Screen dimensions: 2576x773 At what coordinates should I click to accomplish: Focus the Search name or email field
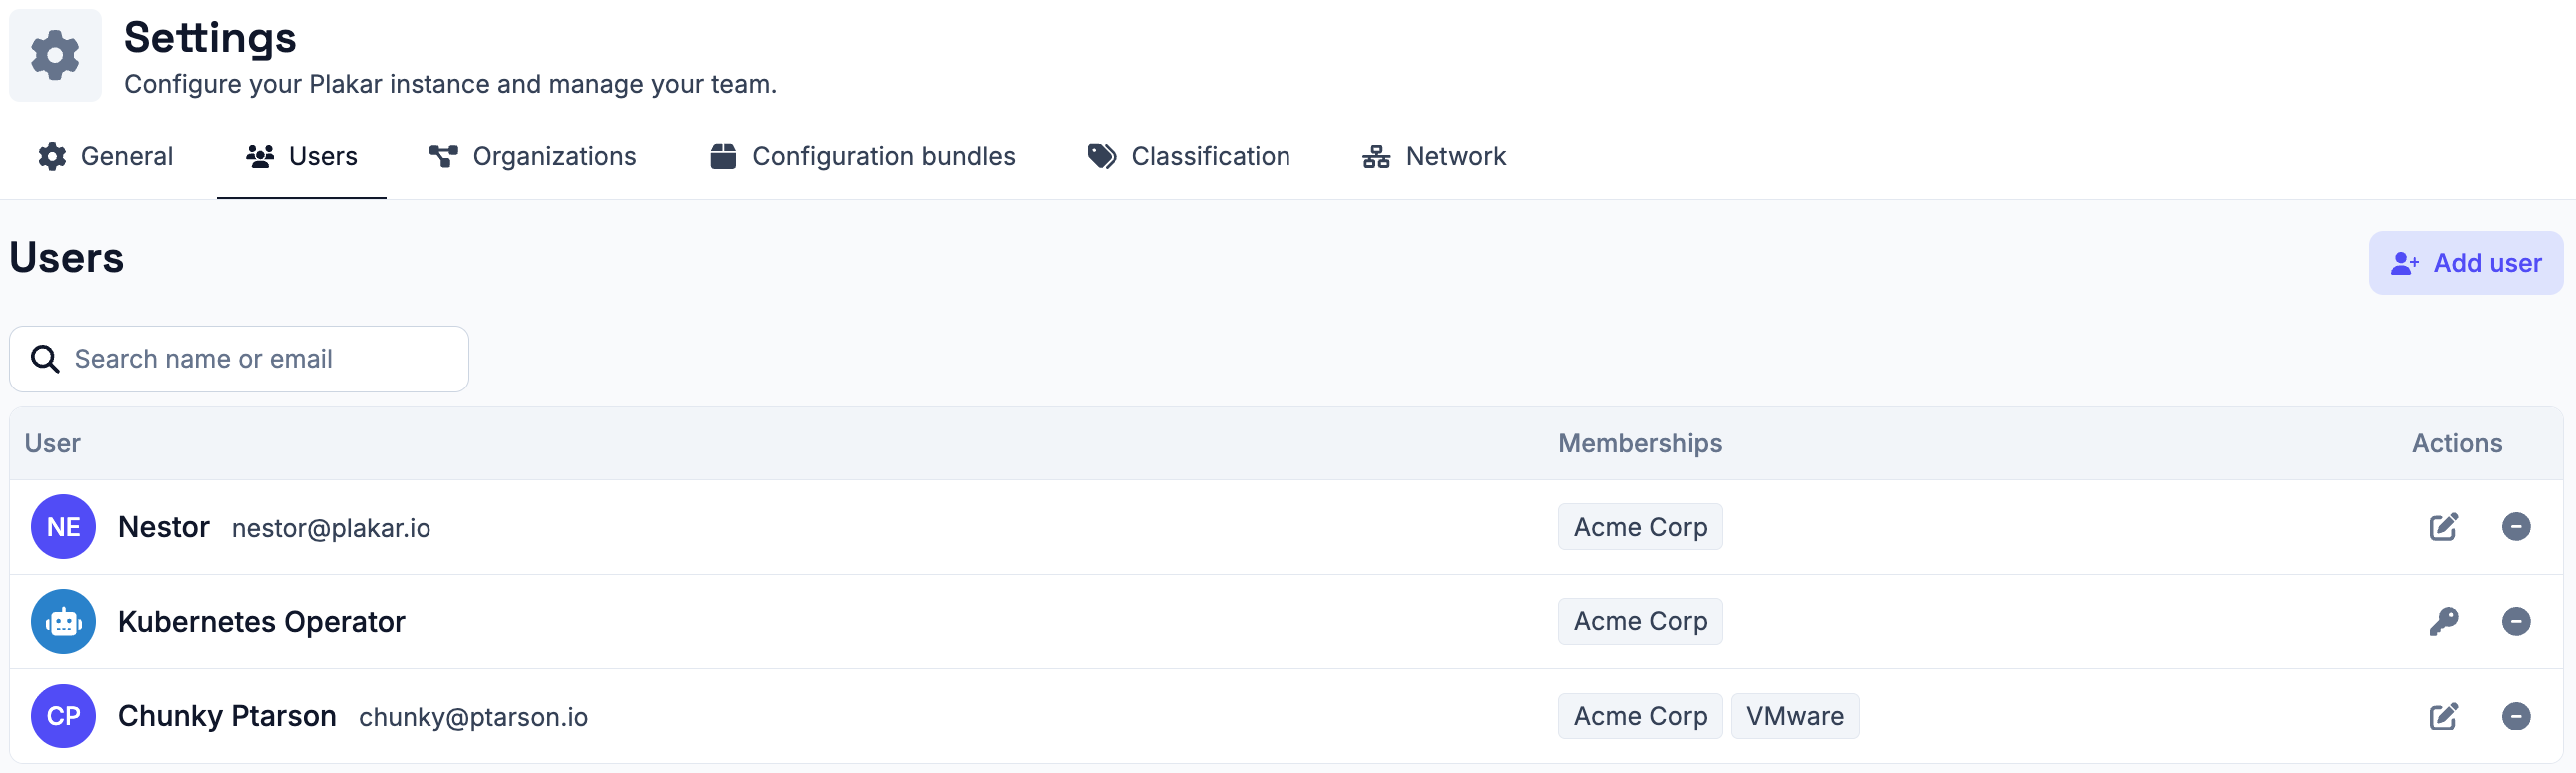click(x=239, y=359)
